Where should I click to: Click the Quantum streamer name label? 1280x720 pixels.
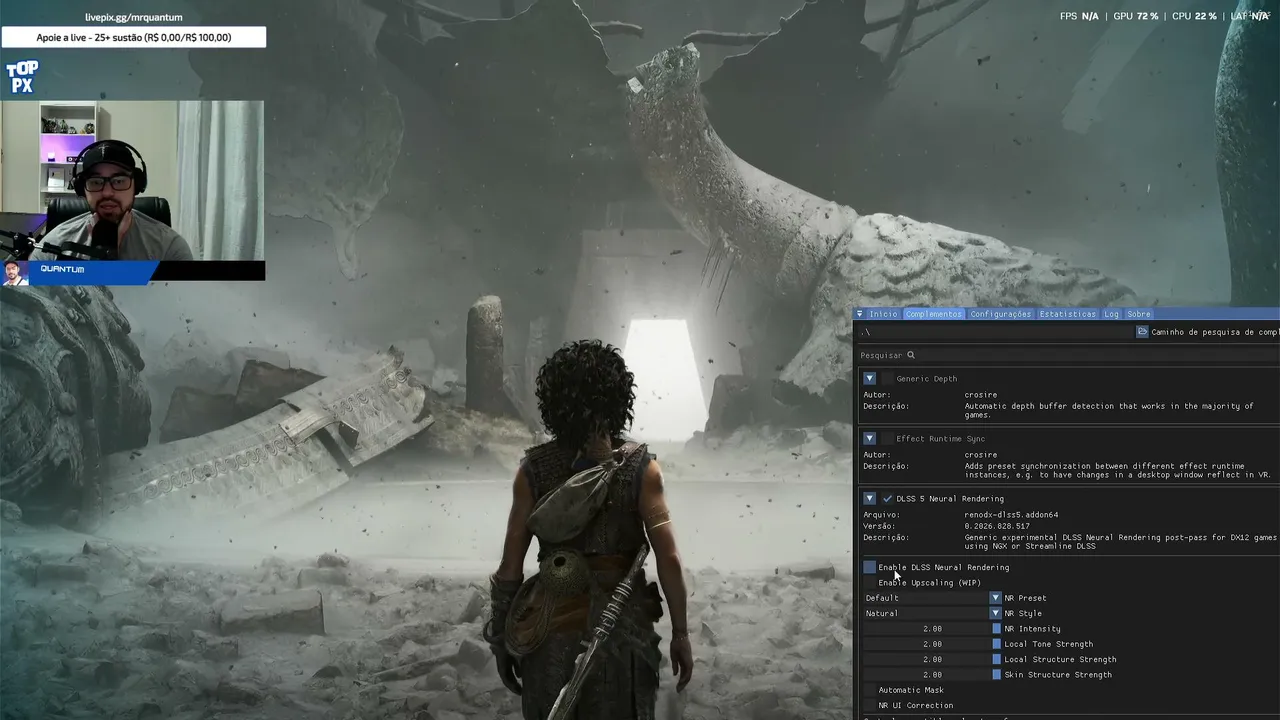62,269
